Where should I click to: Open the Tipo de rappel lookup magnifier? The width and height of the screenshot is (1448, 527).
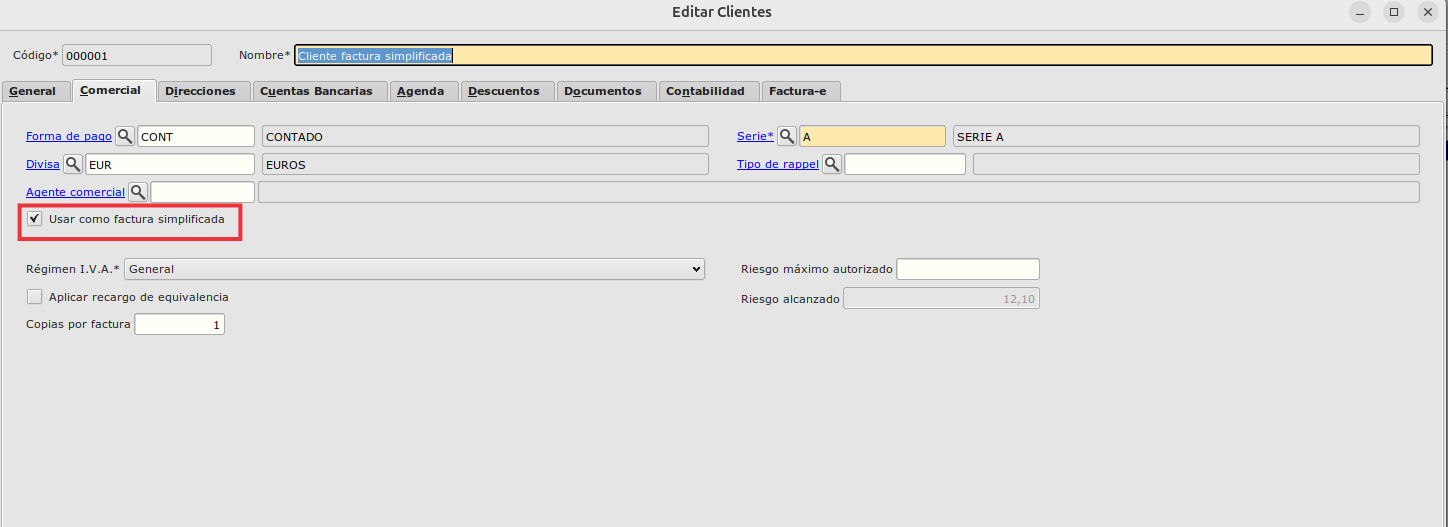pos(832,164)
